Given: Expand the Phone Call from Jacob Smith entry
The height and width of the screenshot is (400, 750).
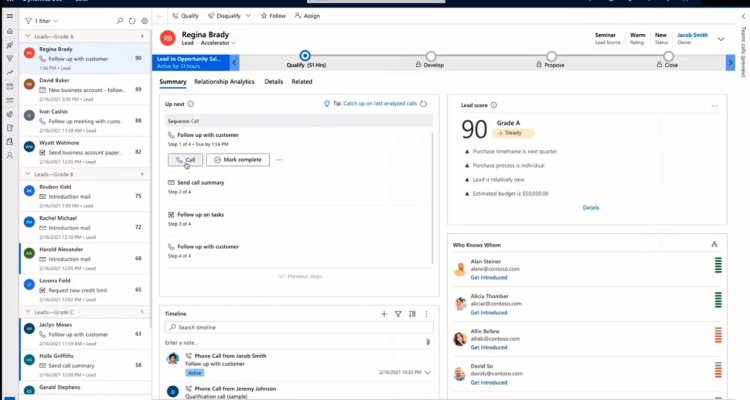Looking at the screenshot, I should [x=428, y=372].
